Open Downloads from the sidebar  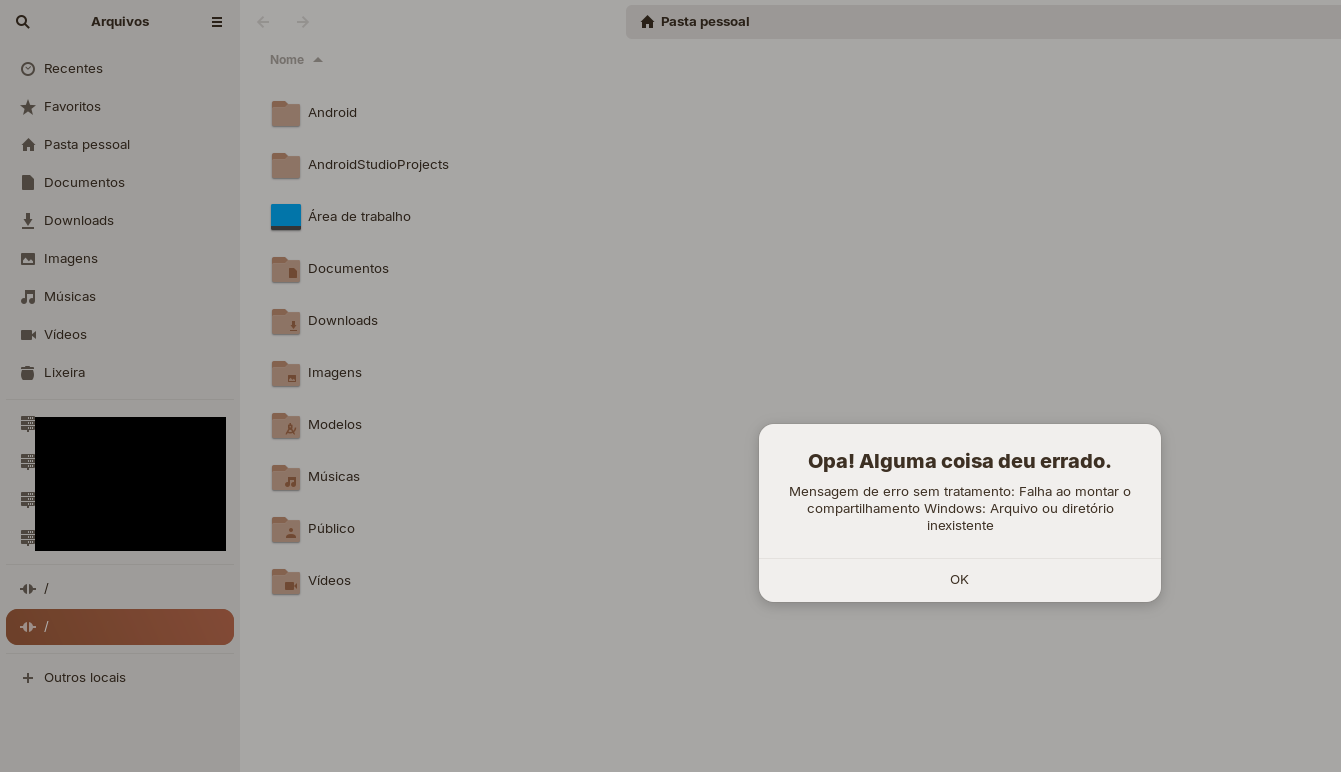tap(78, 221)
